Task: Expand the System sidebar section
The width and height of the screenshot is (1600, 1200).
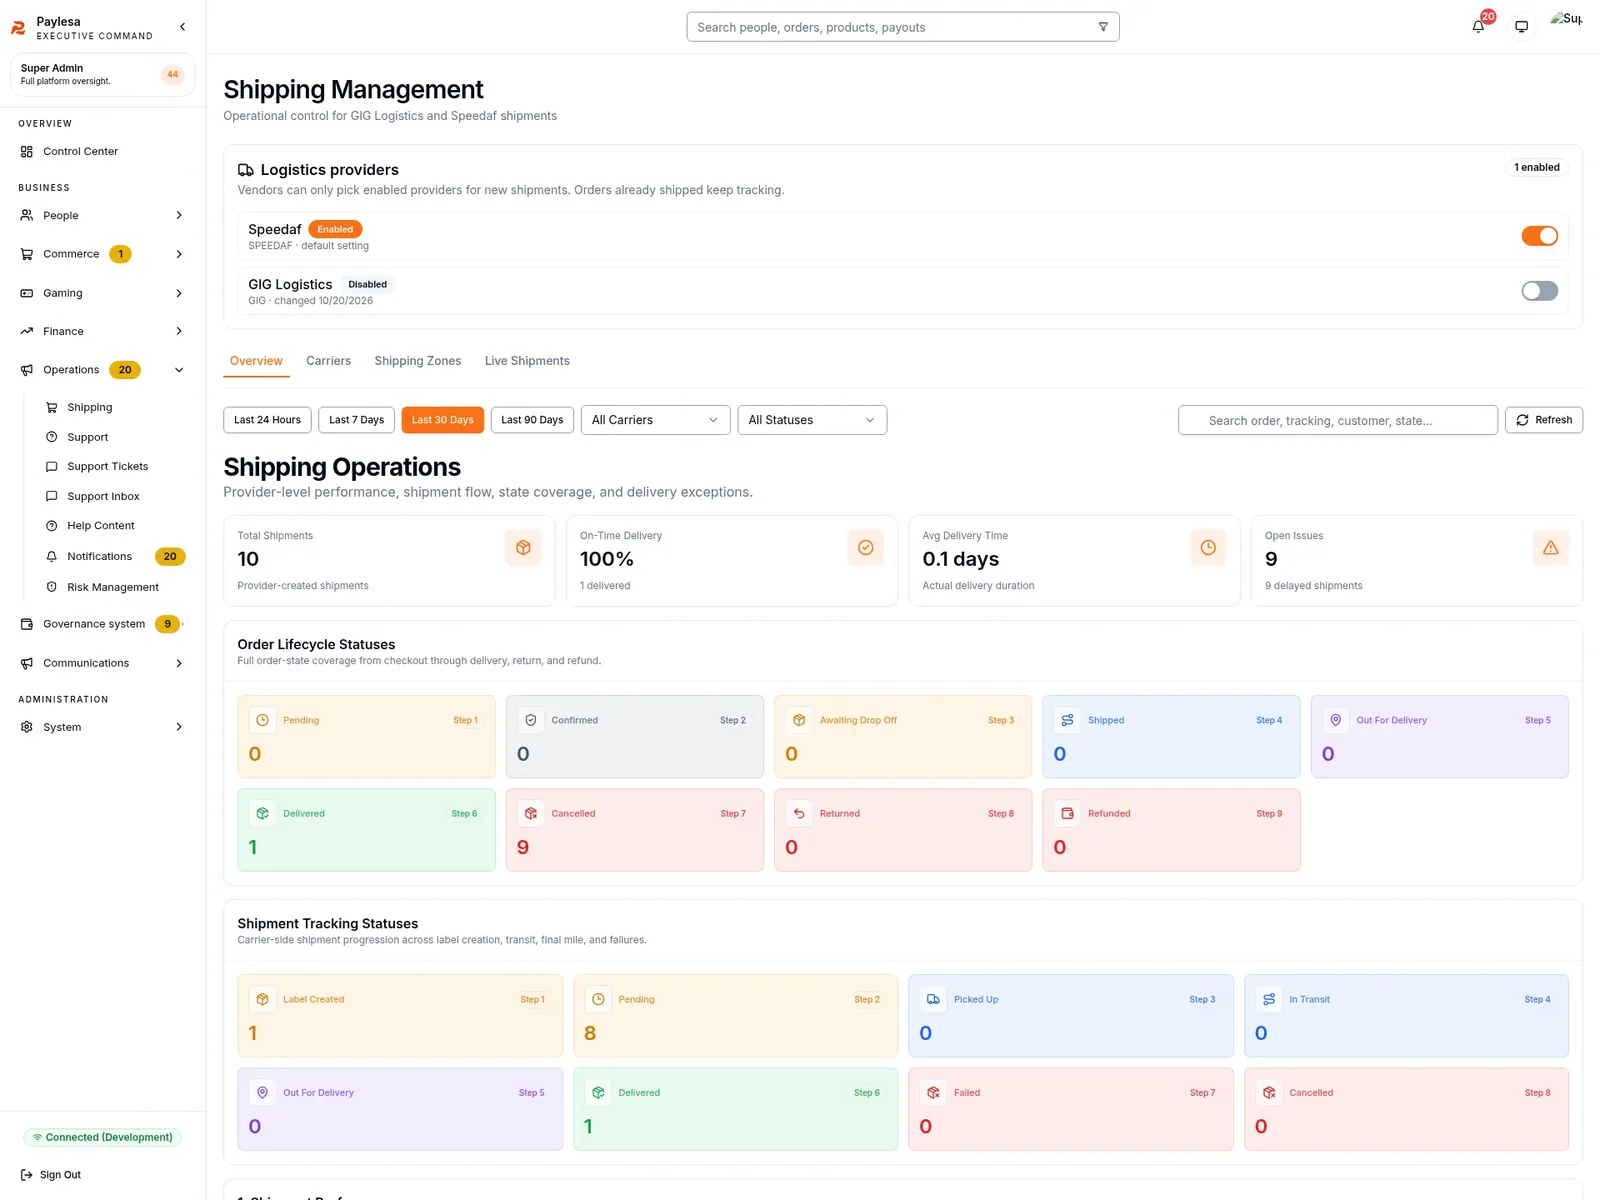Action: click(103, 727)
